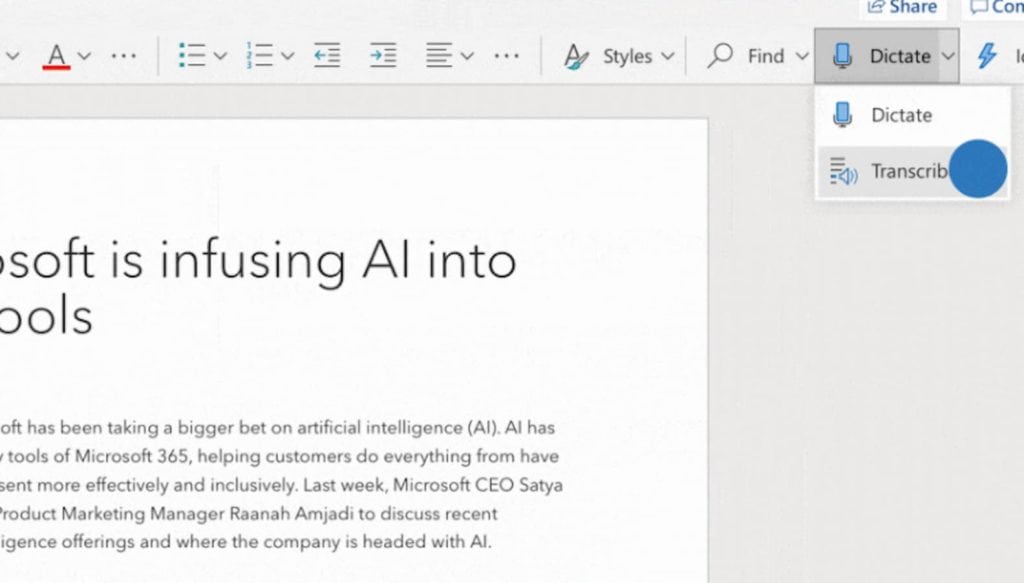Image resolution: width=1024 pixels, height=583 pixels.
Task: Click the Decrease Indent icon
Action: click(x=326, y=56)
